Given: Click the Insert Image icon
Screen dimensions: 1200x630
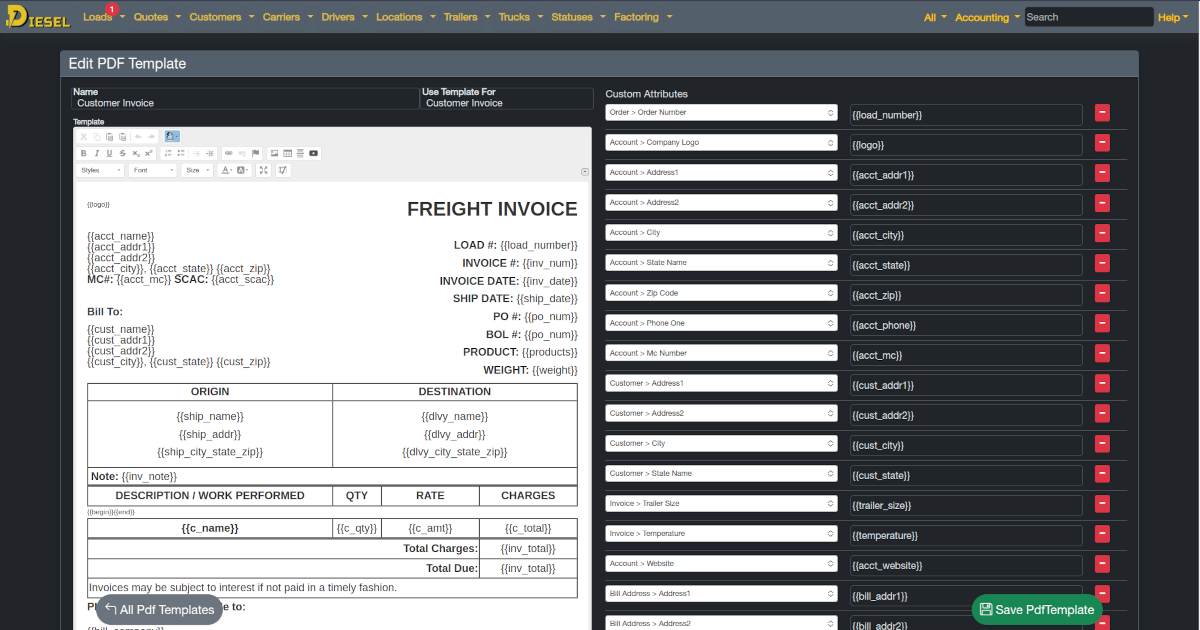Looking at the screenshot, I should pos(274,153).
